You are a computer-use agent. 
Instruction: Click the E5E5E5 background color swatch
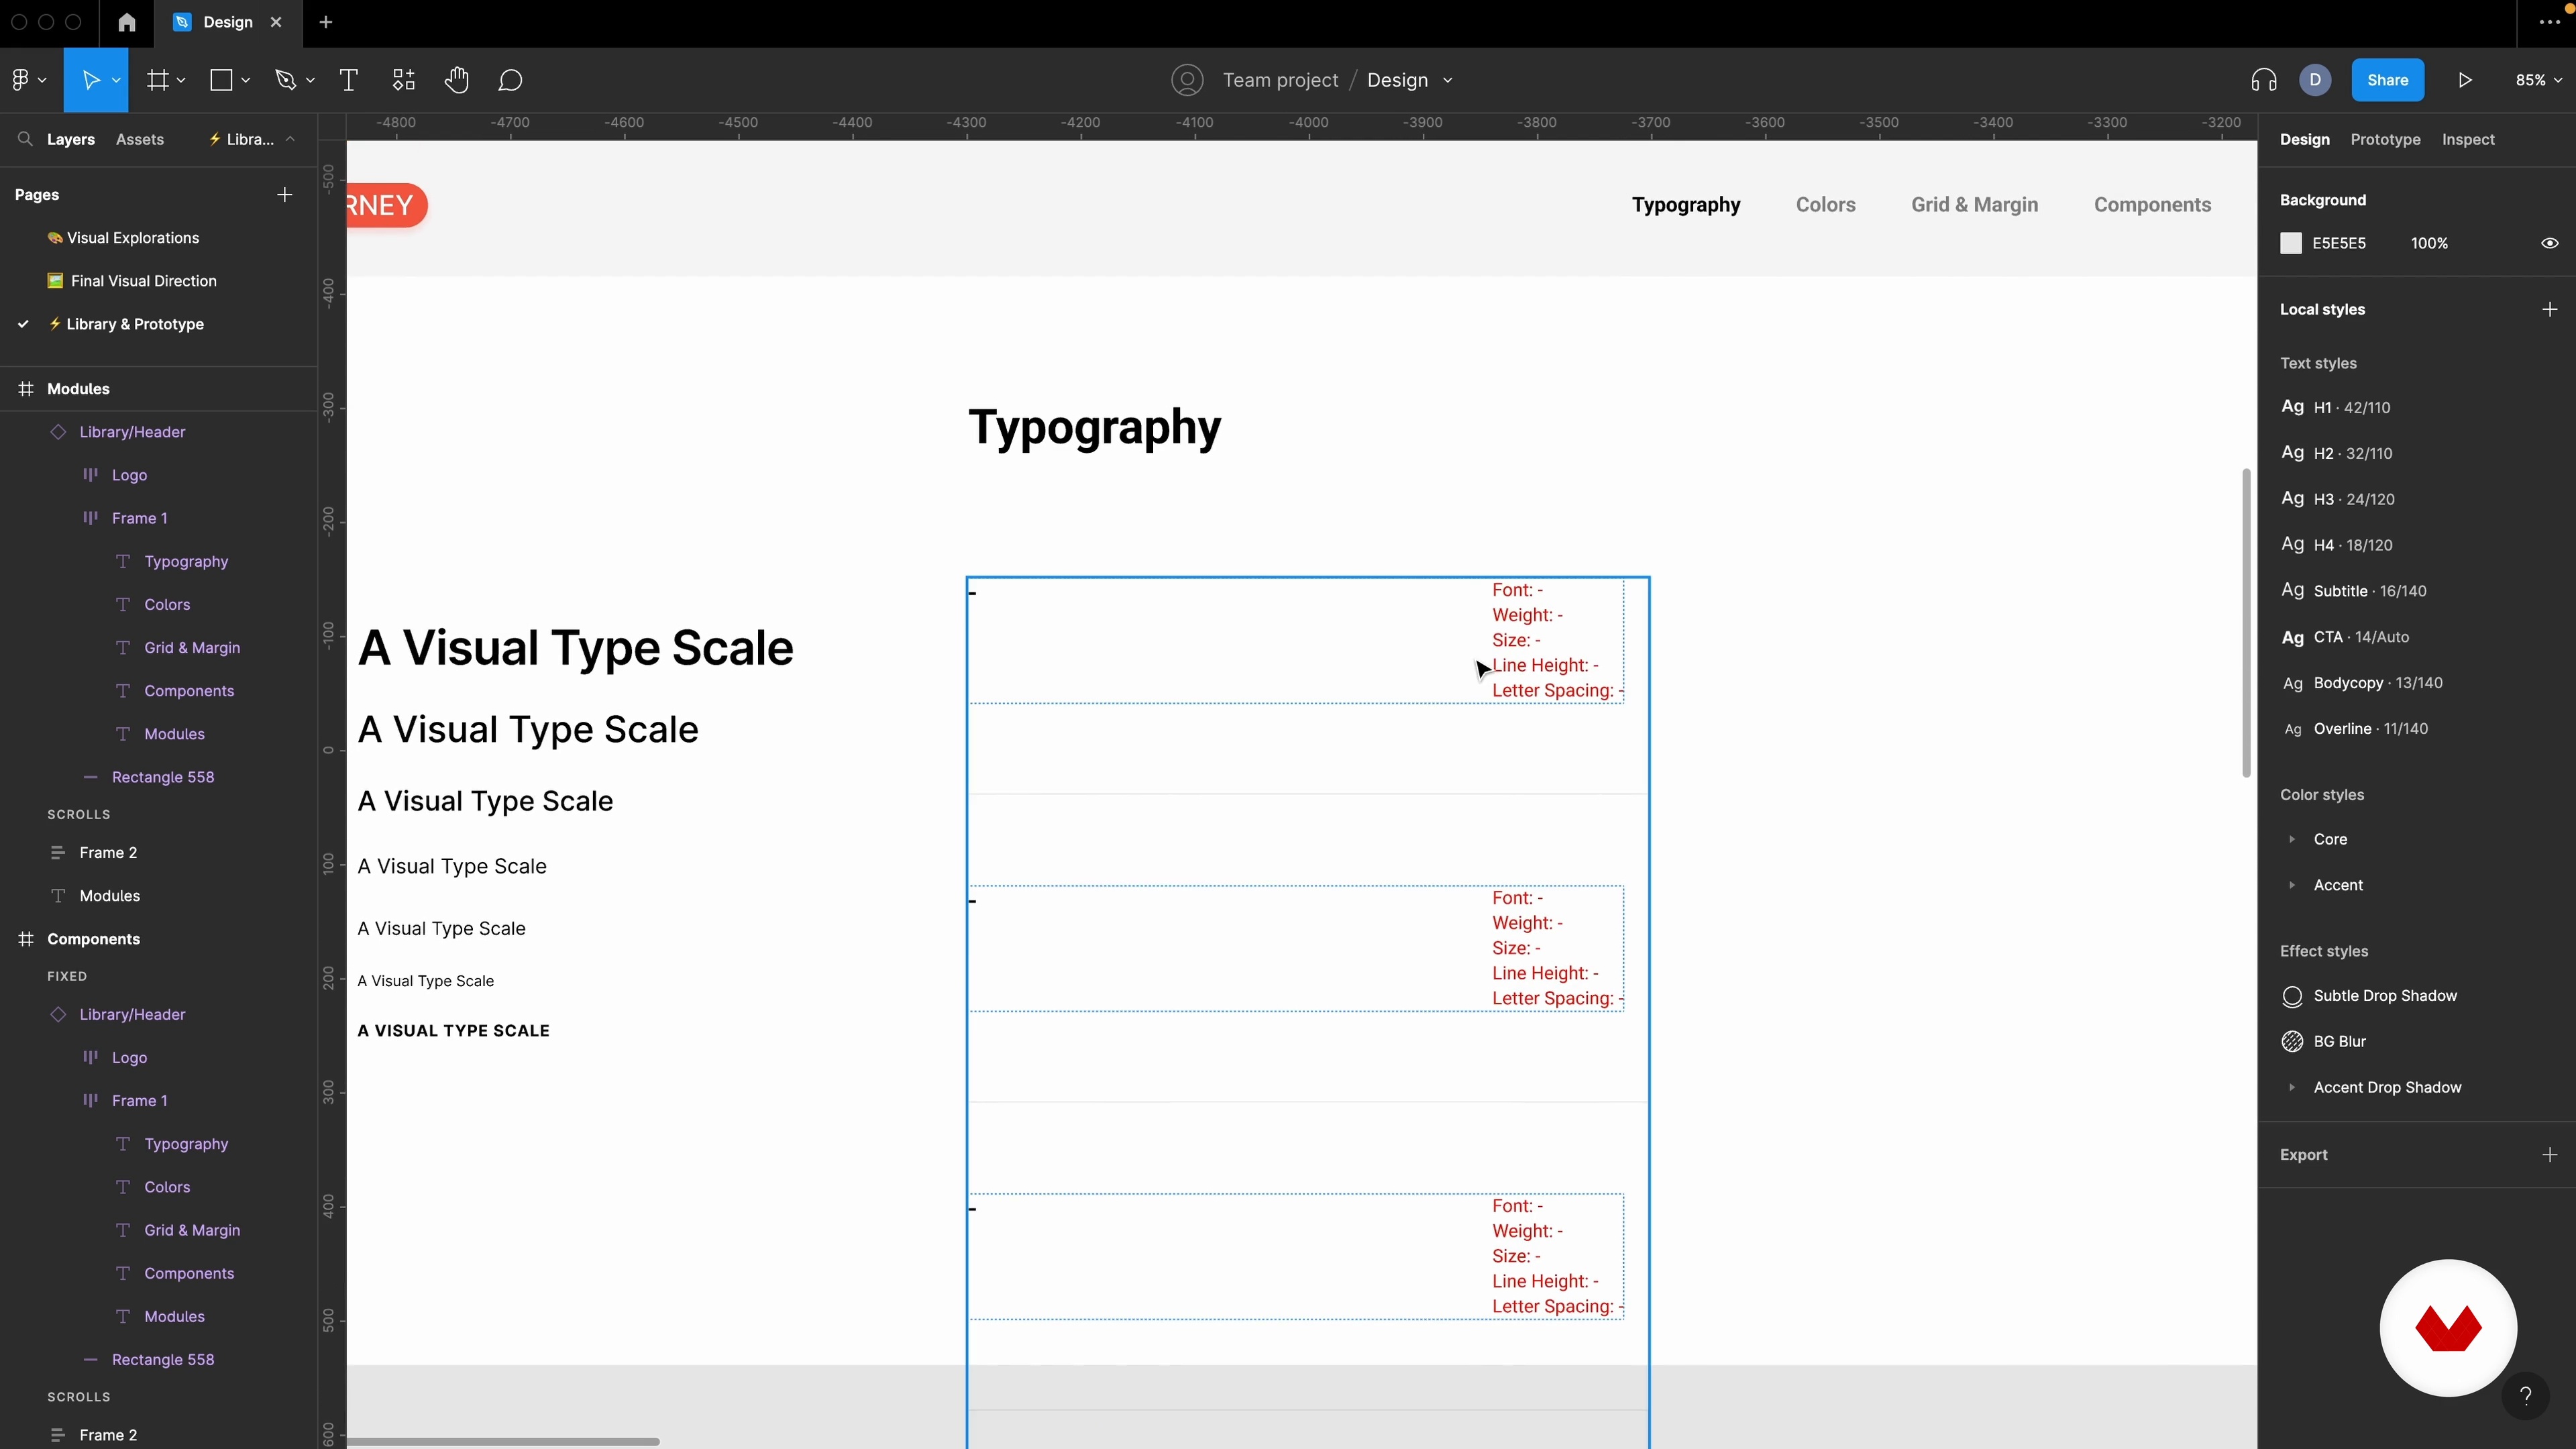tap(2291, 243)
